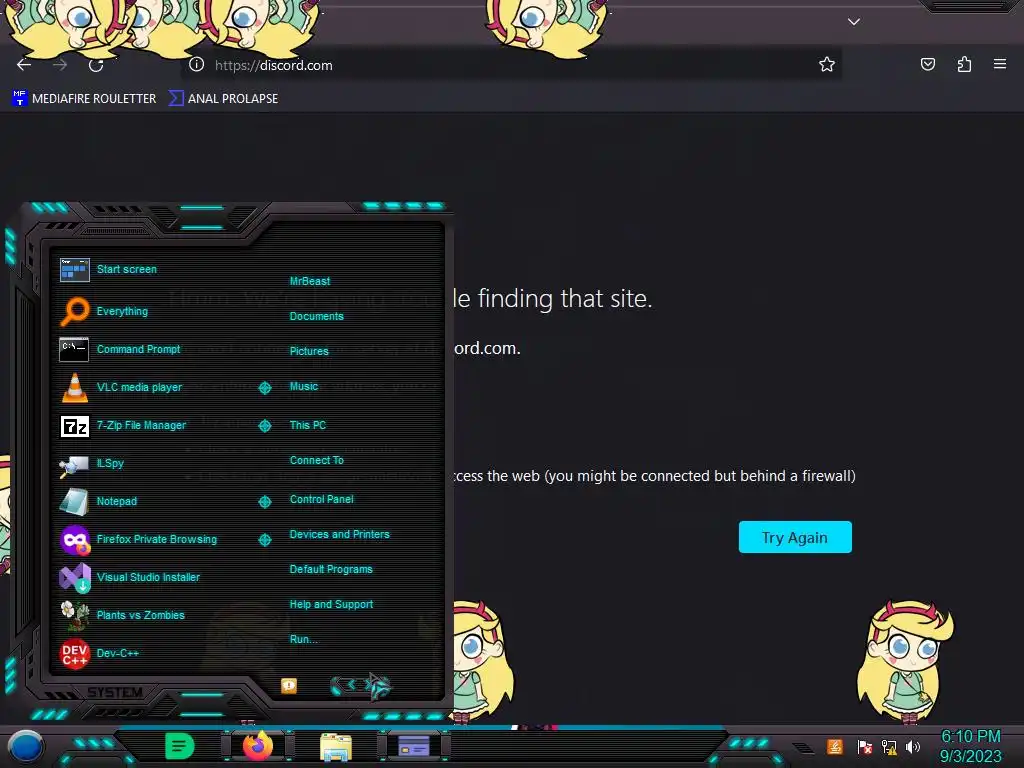The width and height of the screenshot is (1024, 768).
Task: Open Documents from start menu
Action: tap(316, 316)
